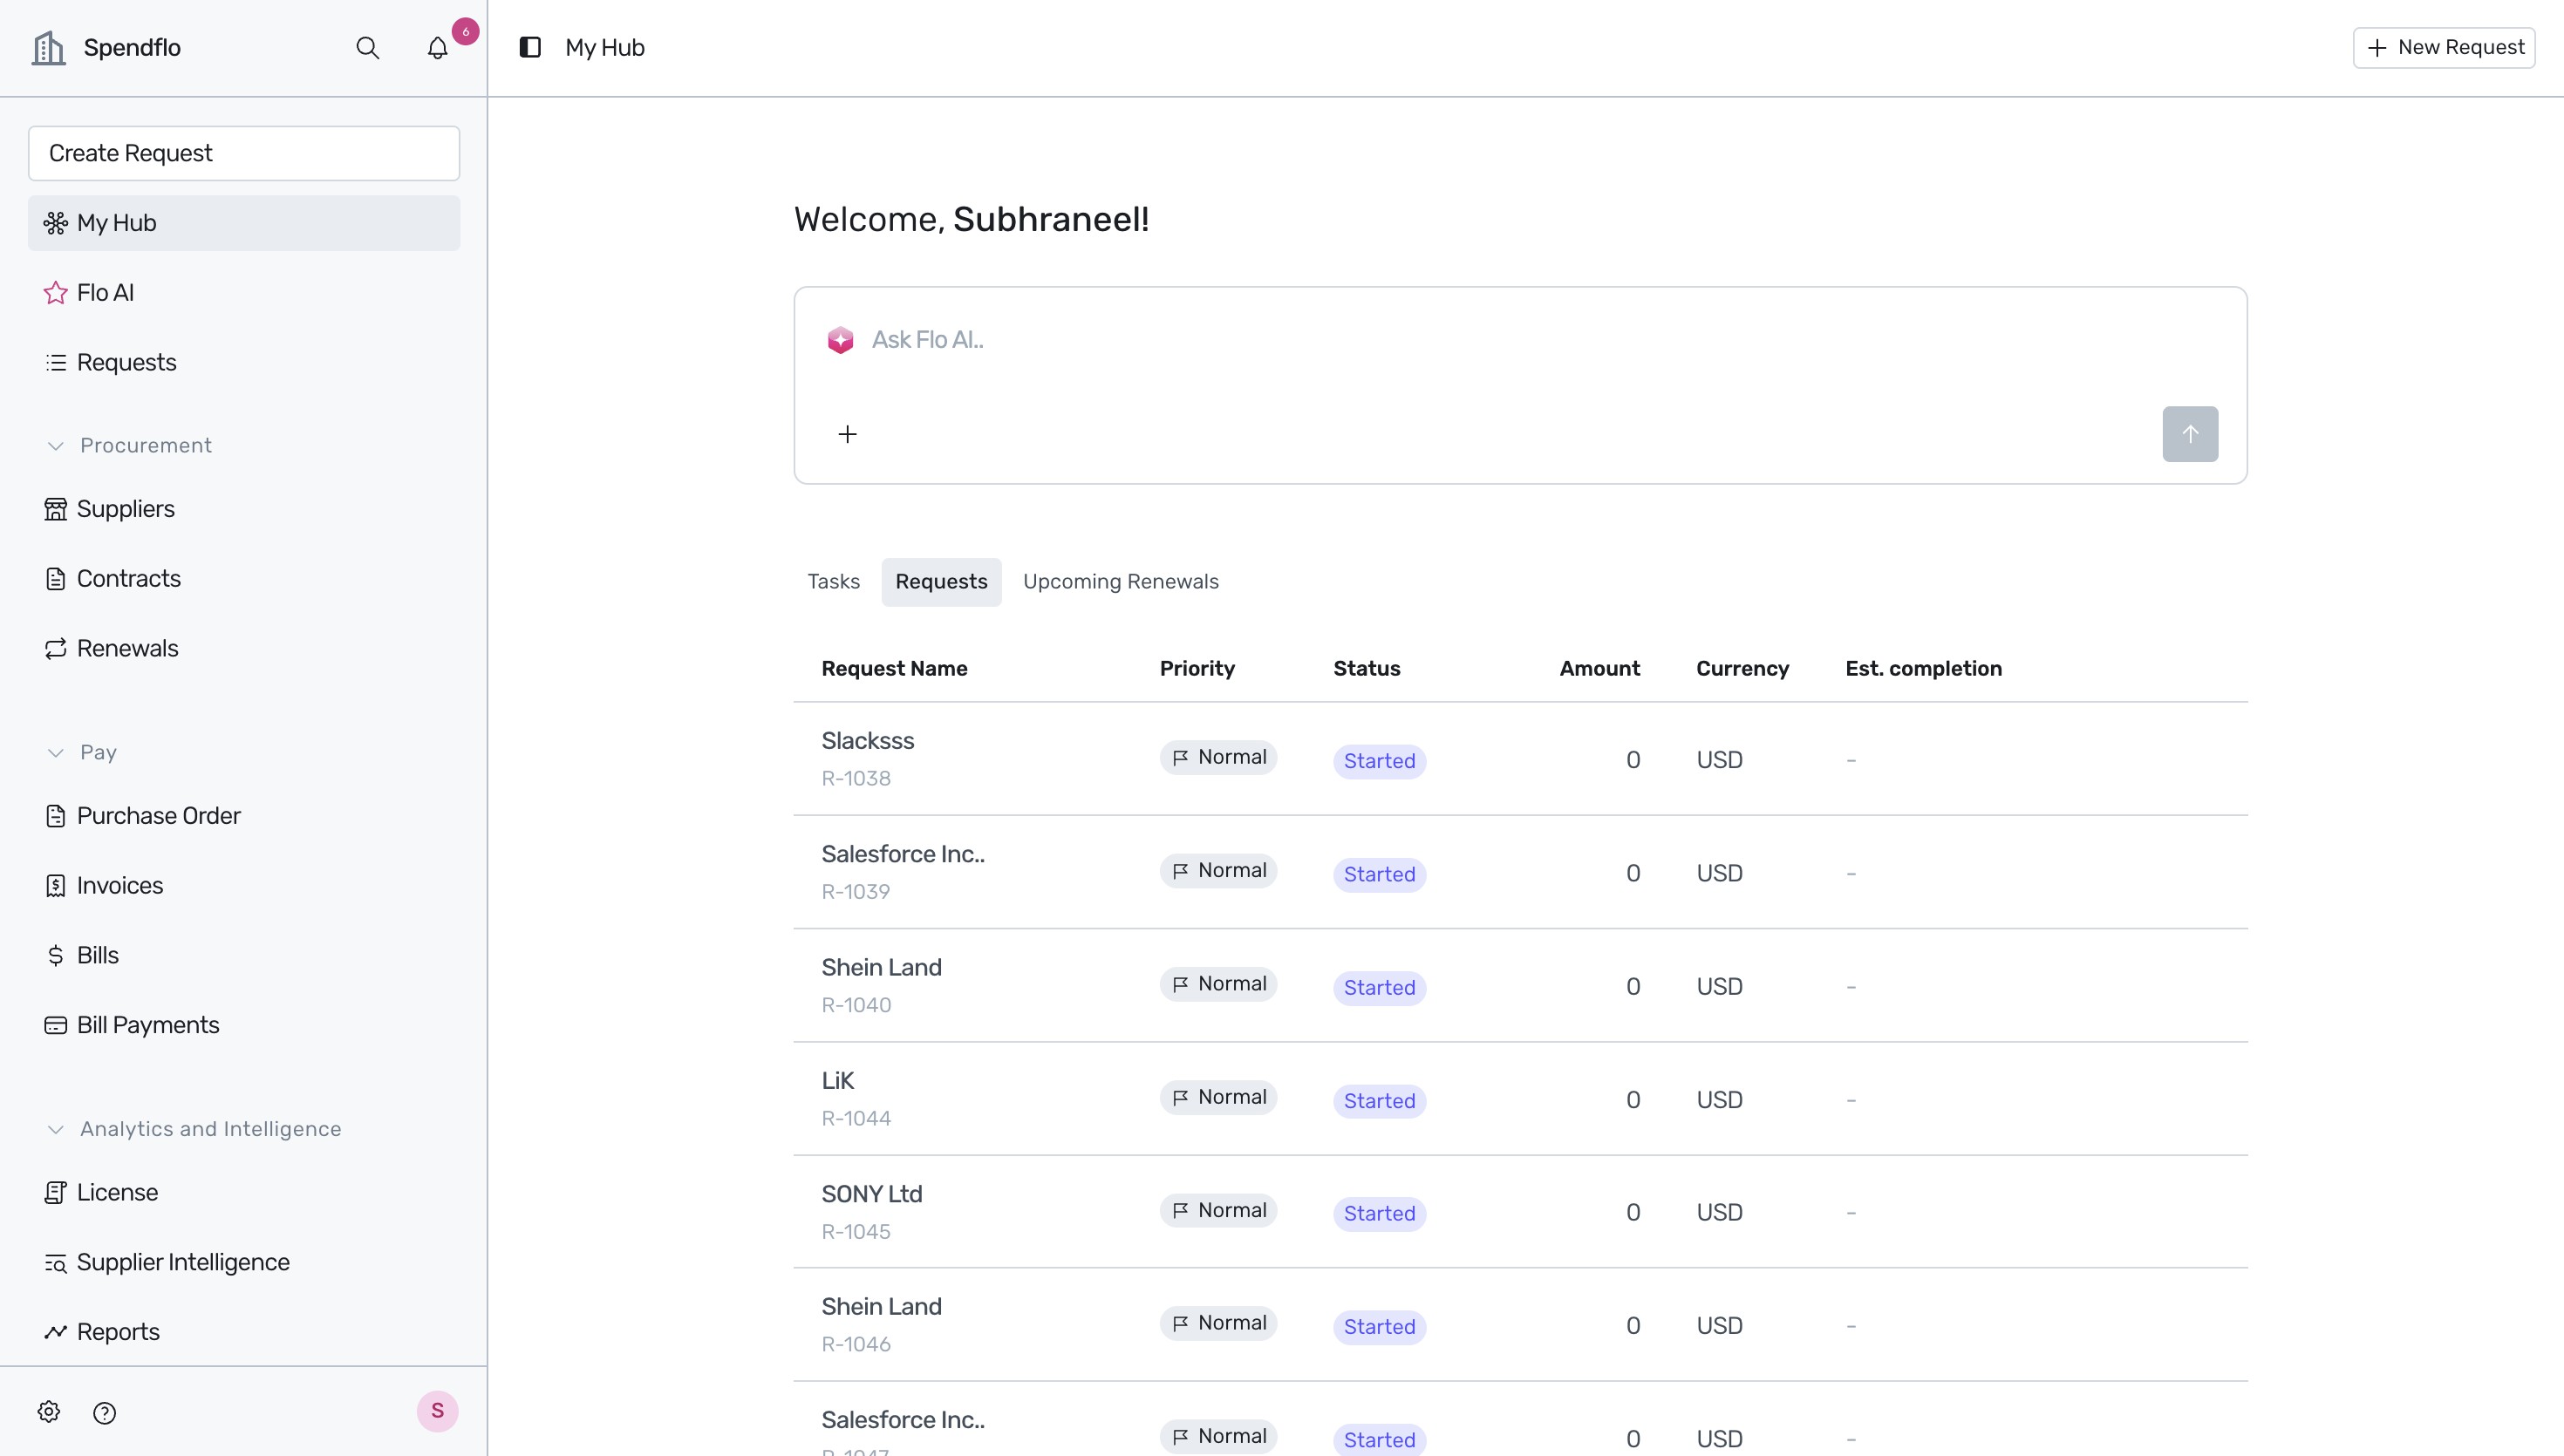Open the search icon in sidebar header

pos(367,48)
